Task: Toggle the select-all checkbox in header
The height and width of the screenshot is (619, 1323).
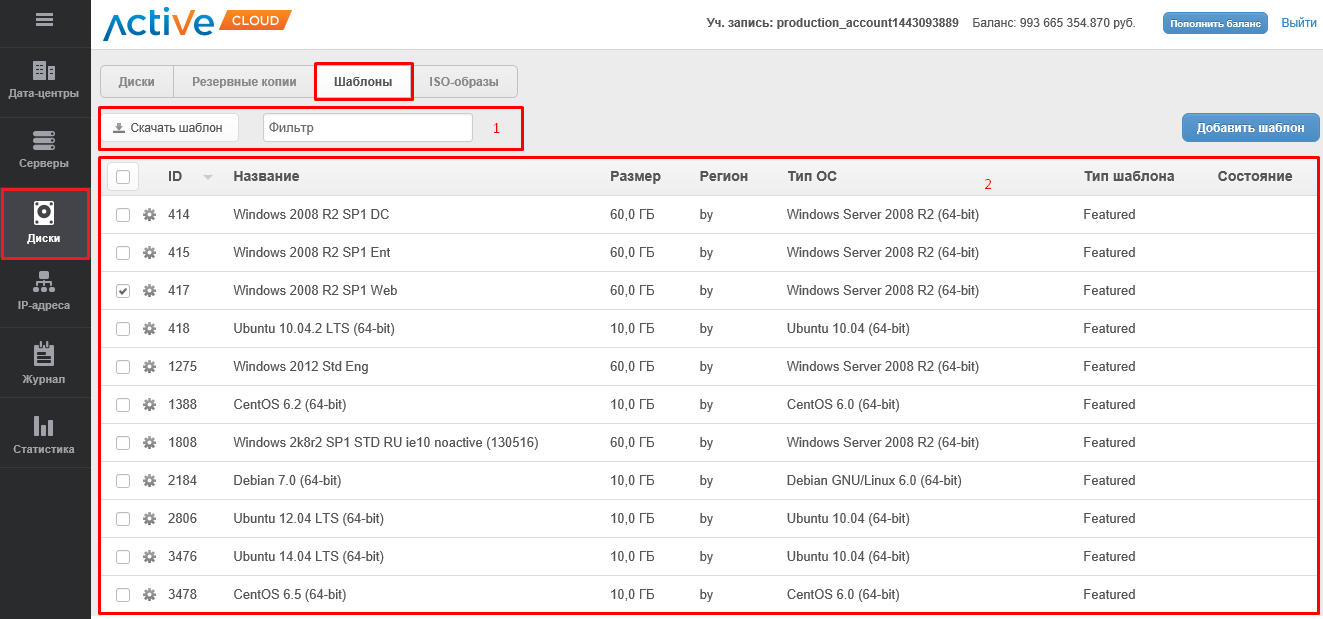Action: (123, 177)
